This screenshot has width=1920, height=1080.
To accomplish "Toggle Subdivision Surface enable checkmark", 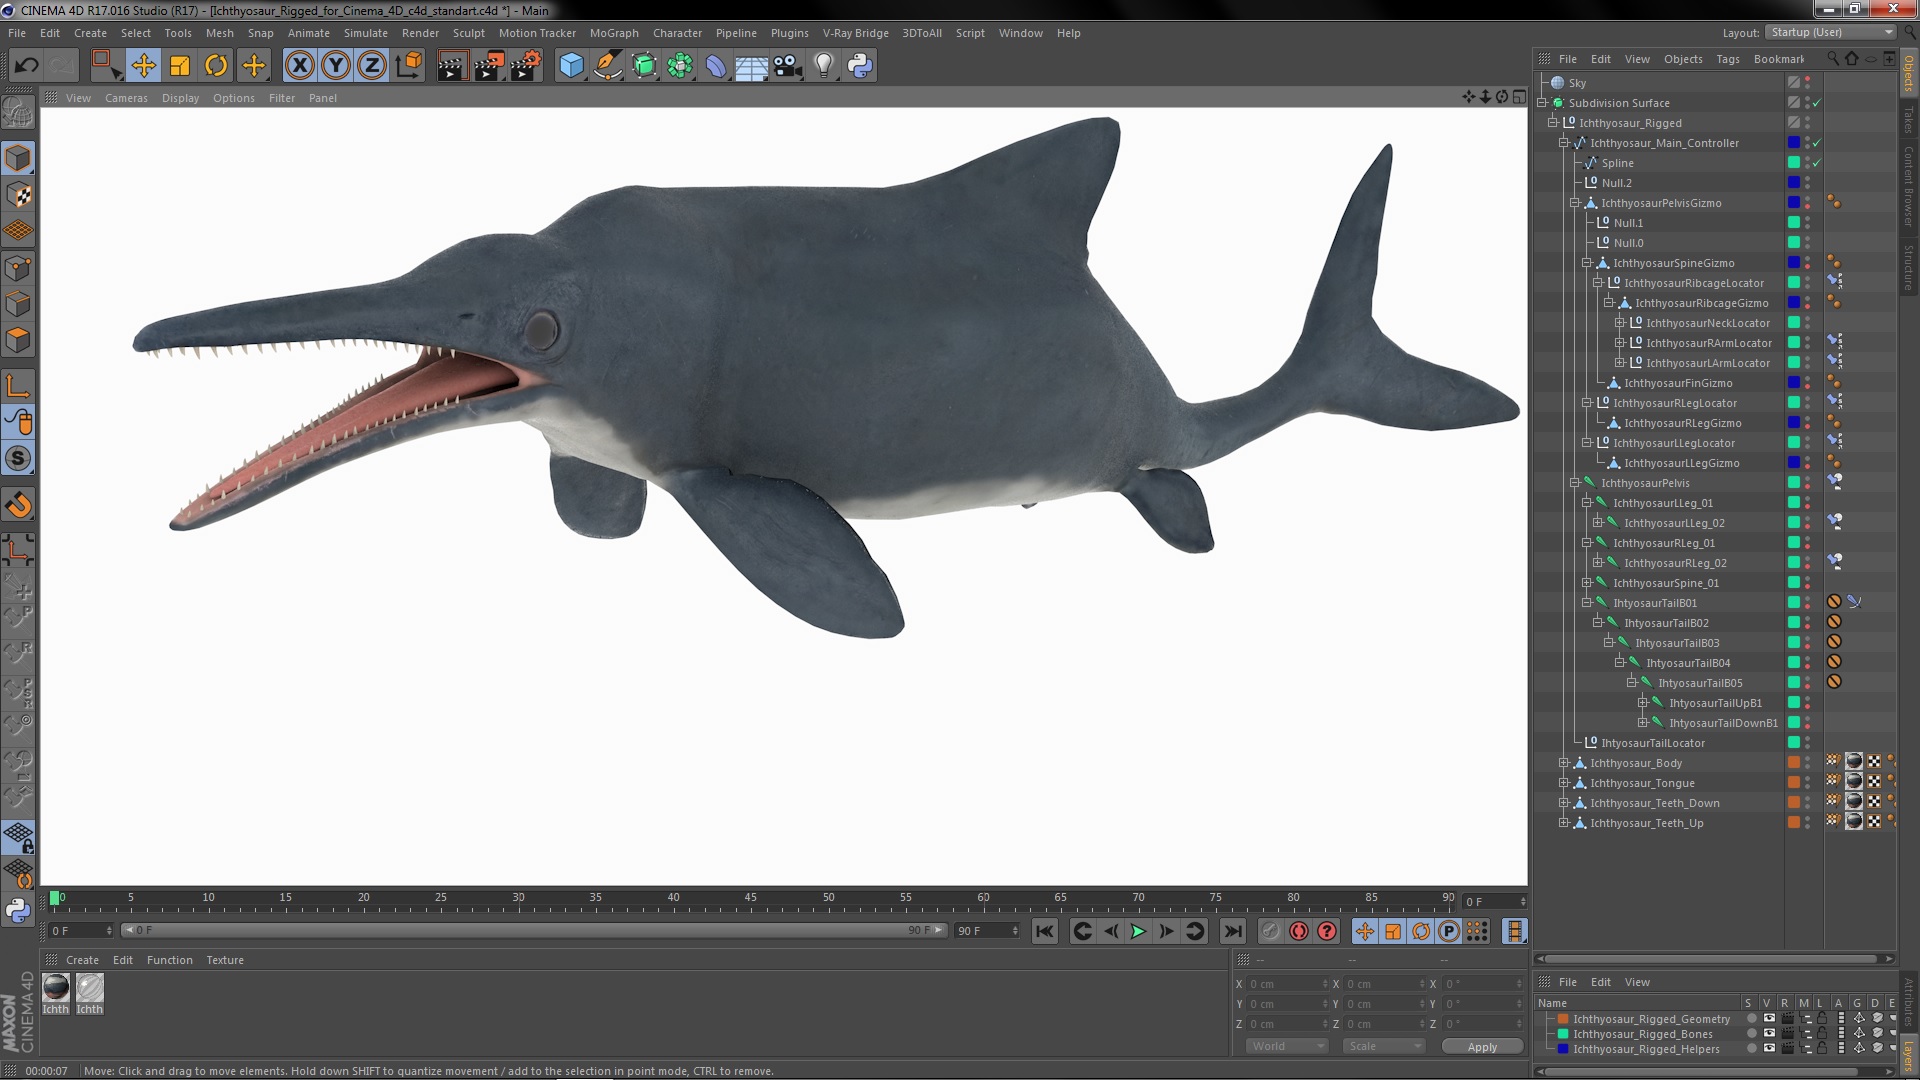I will click(x=1817, y=103).
